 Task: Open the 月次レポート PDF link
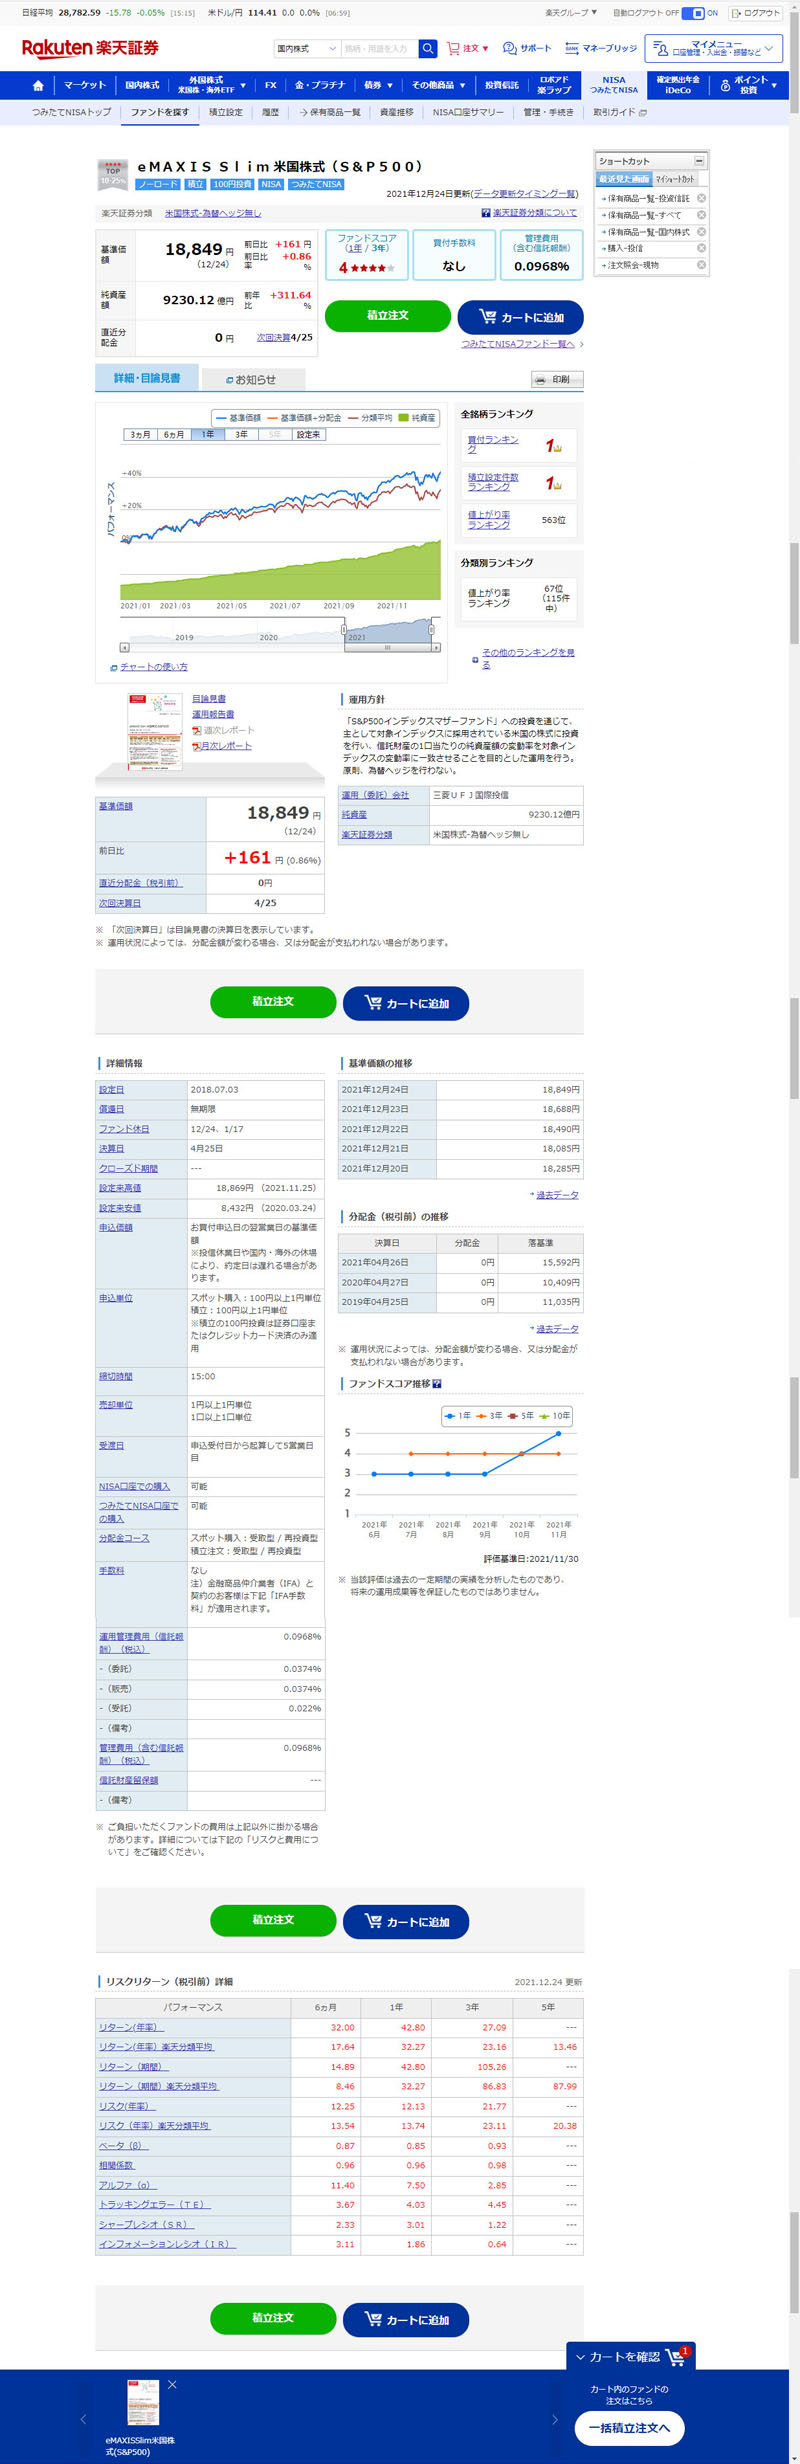click(225, 746)
